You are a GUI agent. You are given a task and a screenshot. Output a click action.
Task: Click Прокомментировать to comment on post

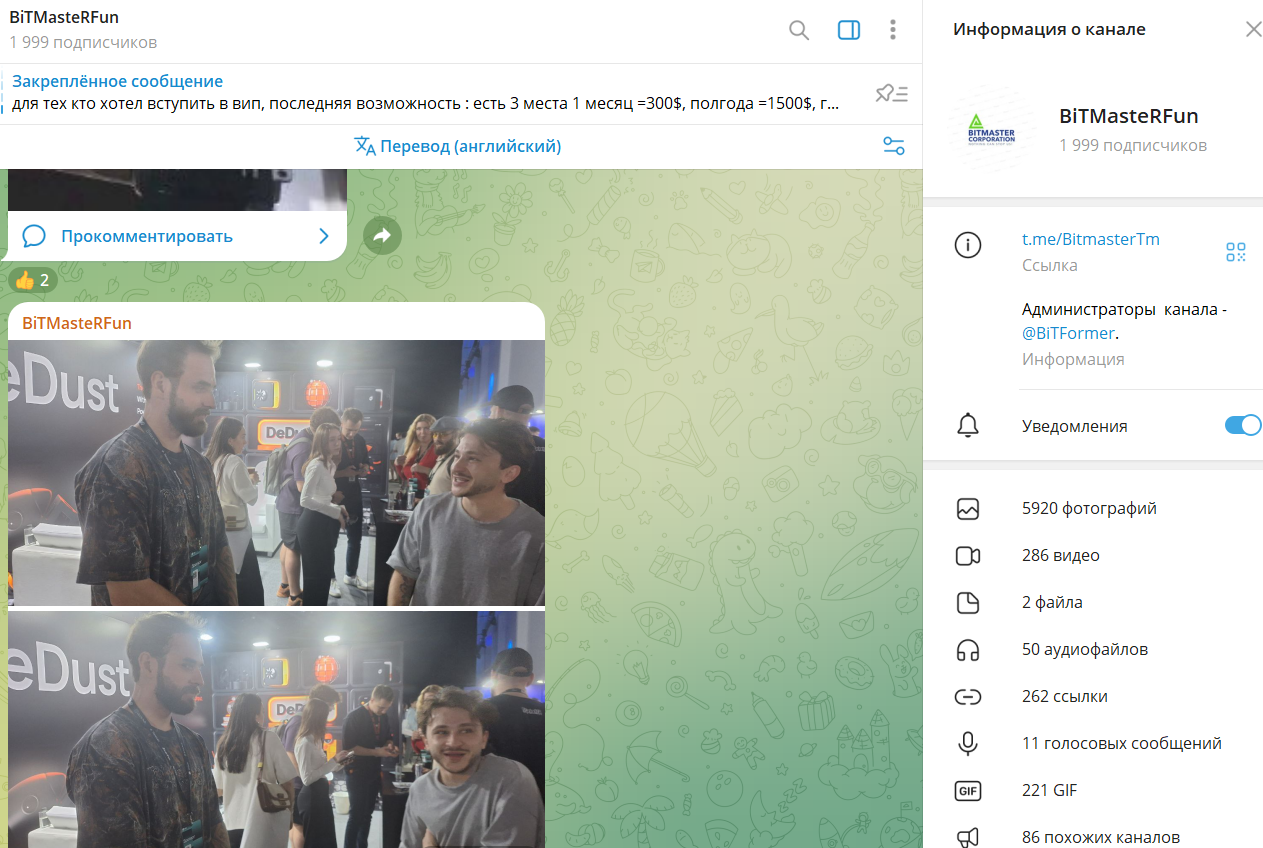tap(147, 236)
